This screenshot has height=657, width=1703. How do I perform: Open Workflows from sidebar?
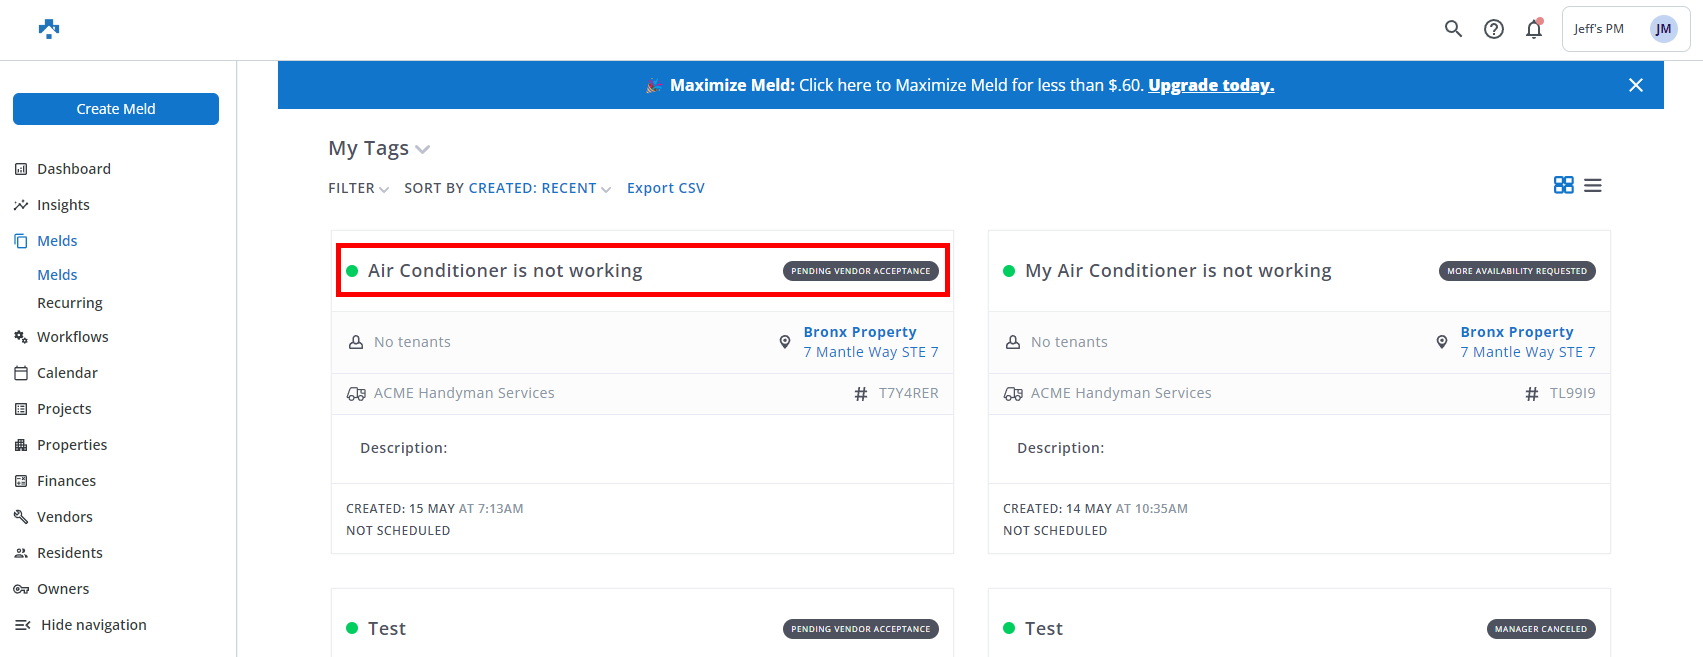coord(72,337)
